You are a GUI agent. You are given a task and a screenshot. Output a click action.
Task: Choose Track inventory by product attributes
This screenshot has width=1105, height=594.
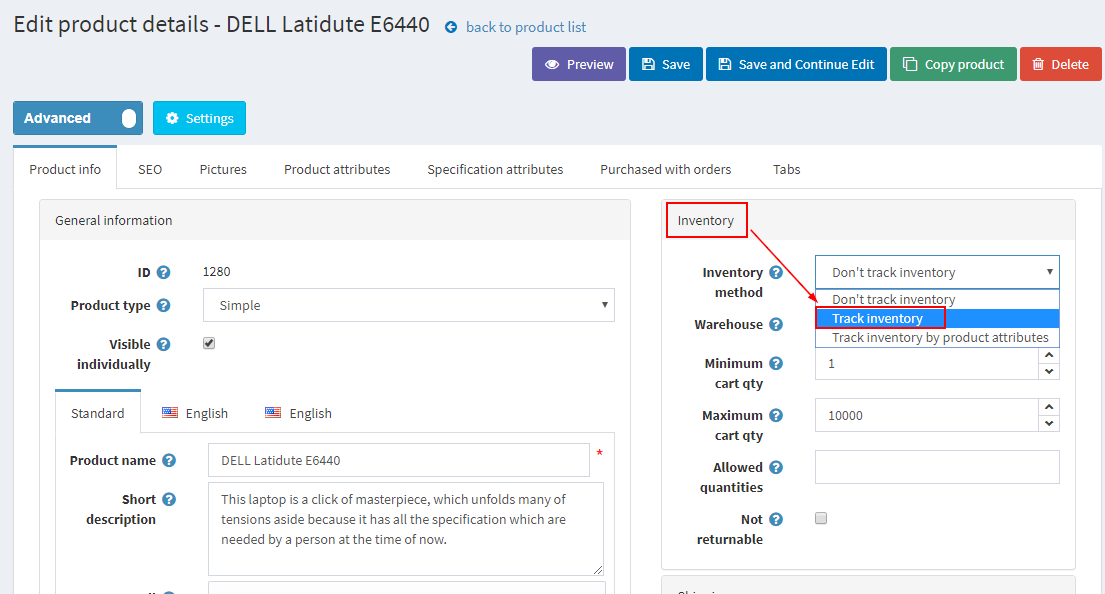(937, 338)
